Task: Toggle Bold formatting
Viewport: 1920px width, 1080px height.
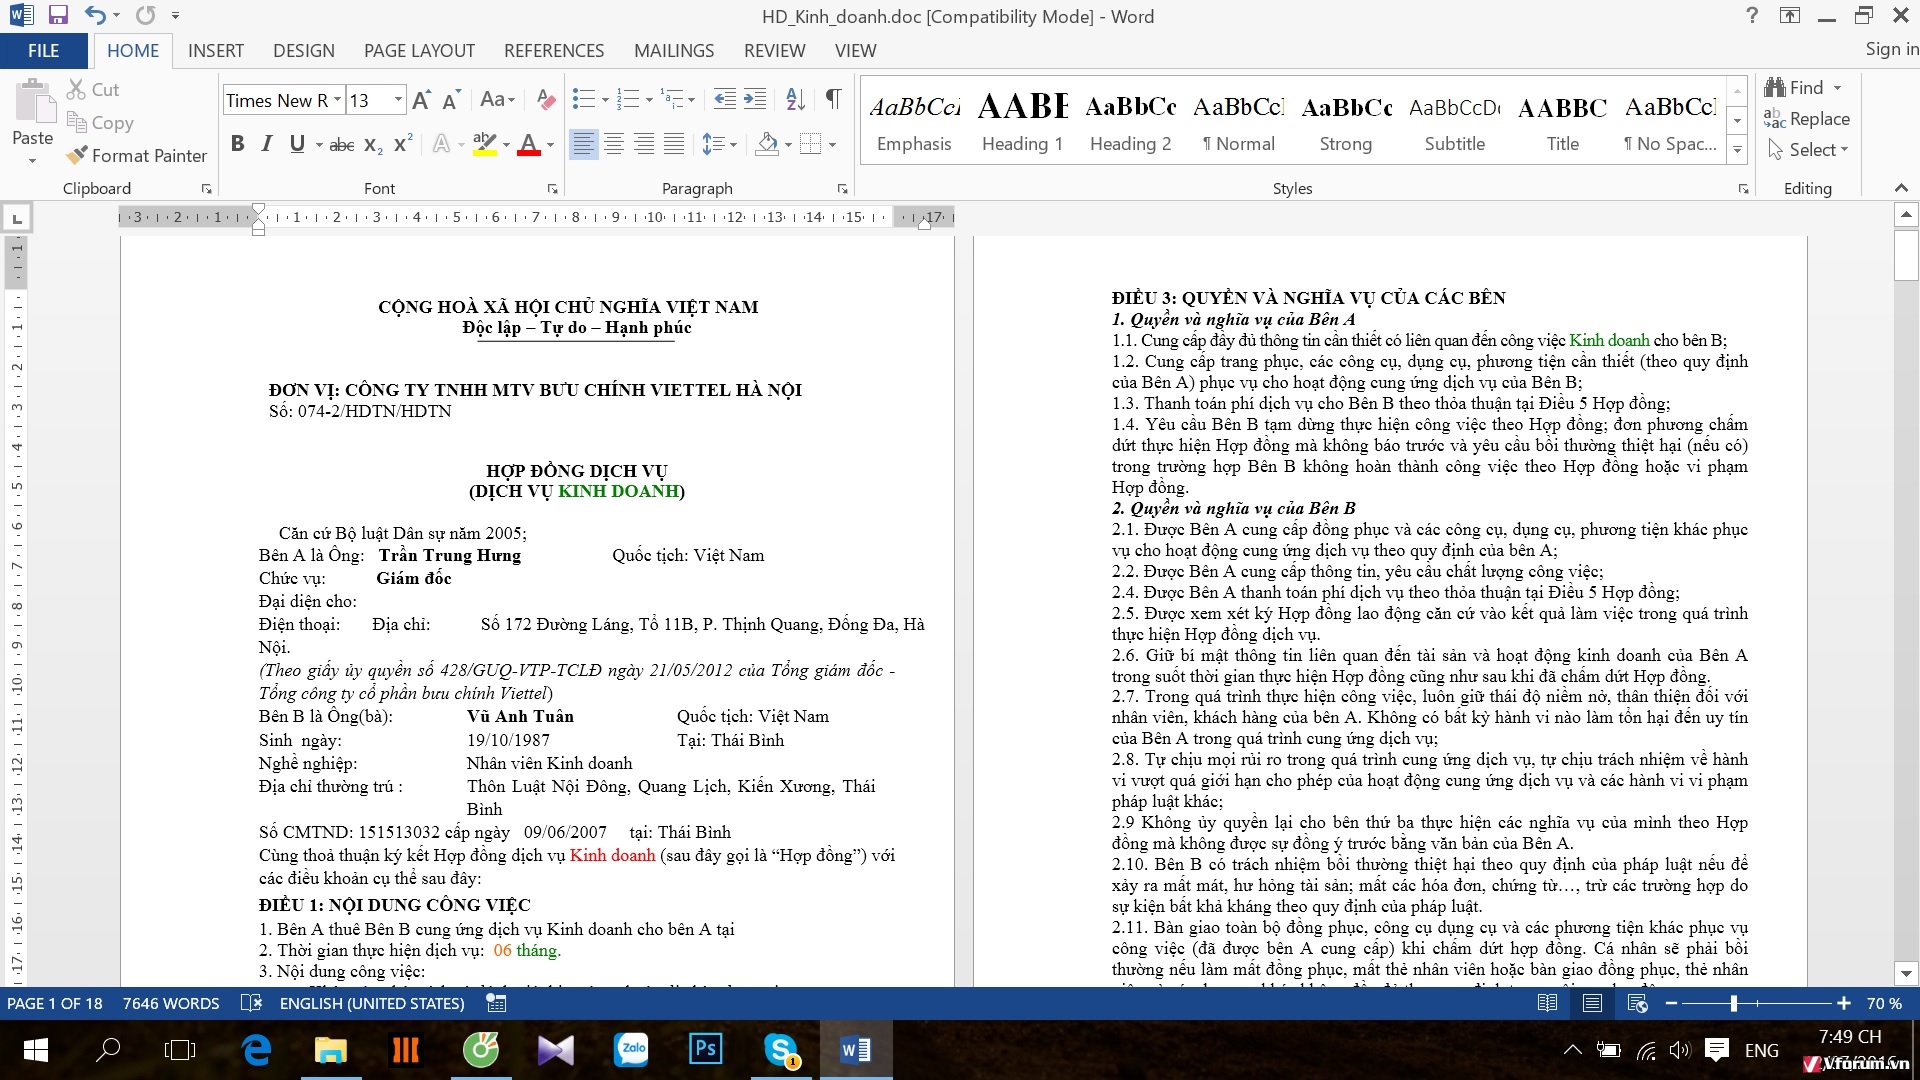Action: point(237,144)
